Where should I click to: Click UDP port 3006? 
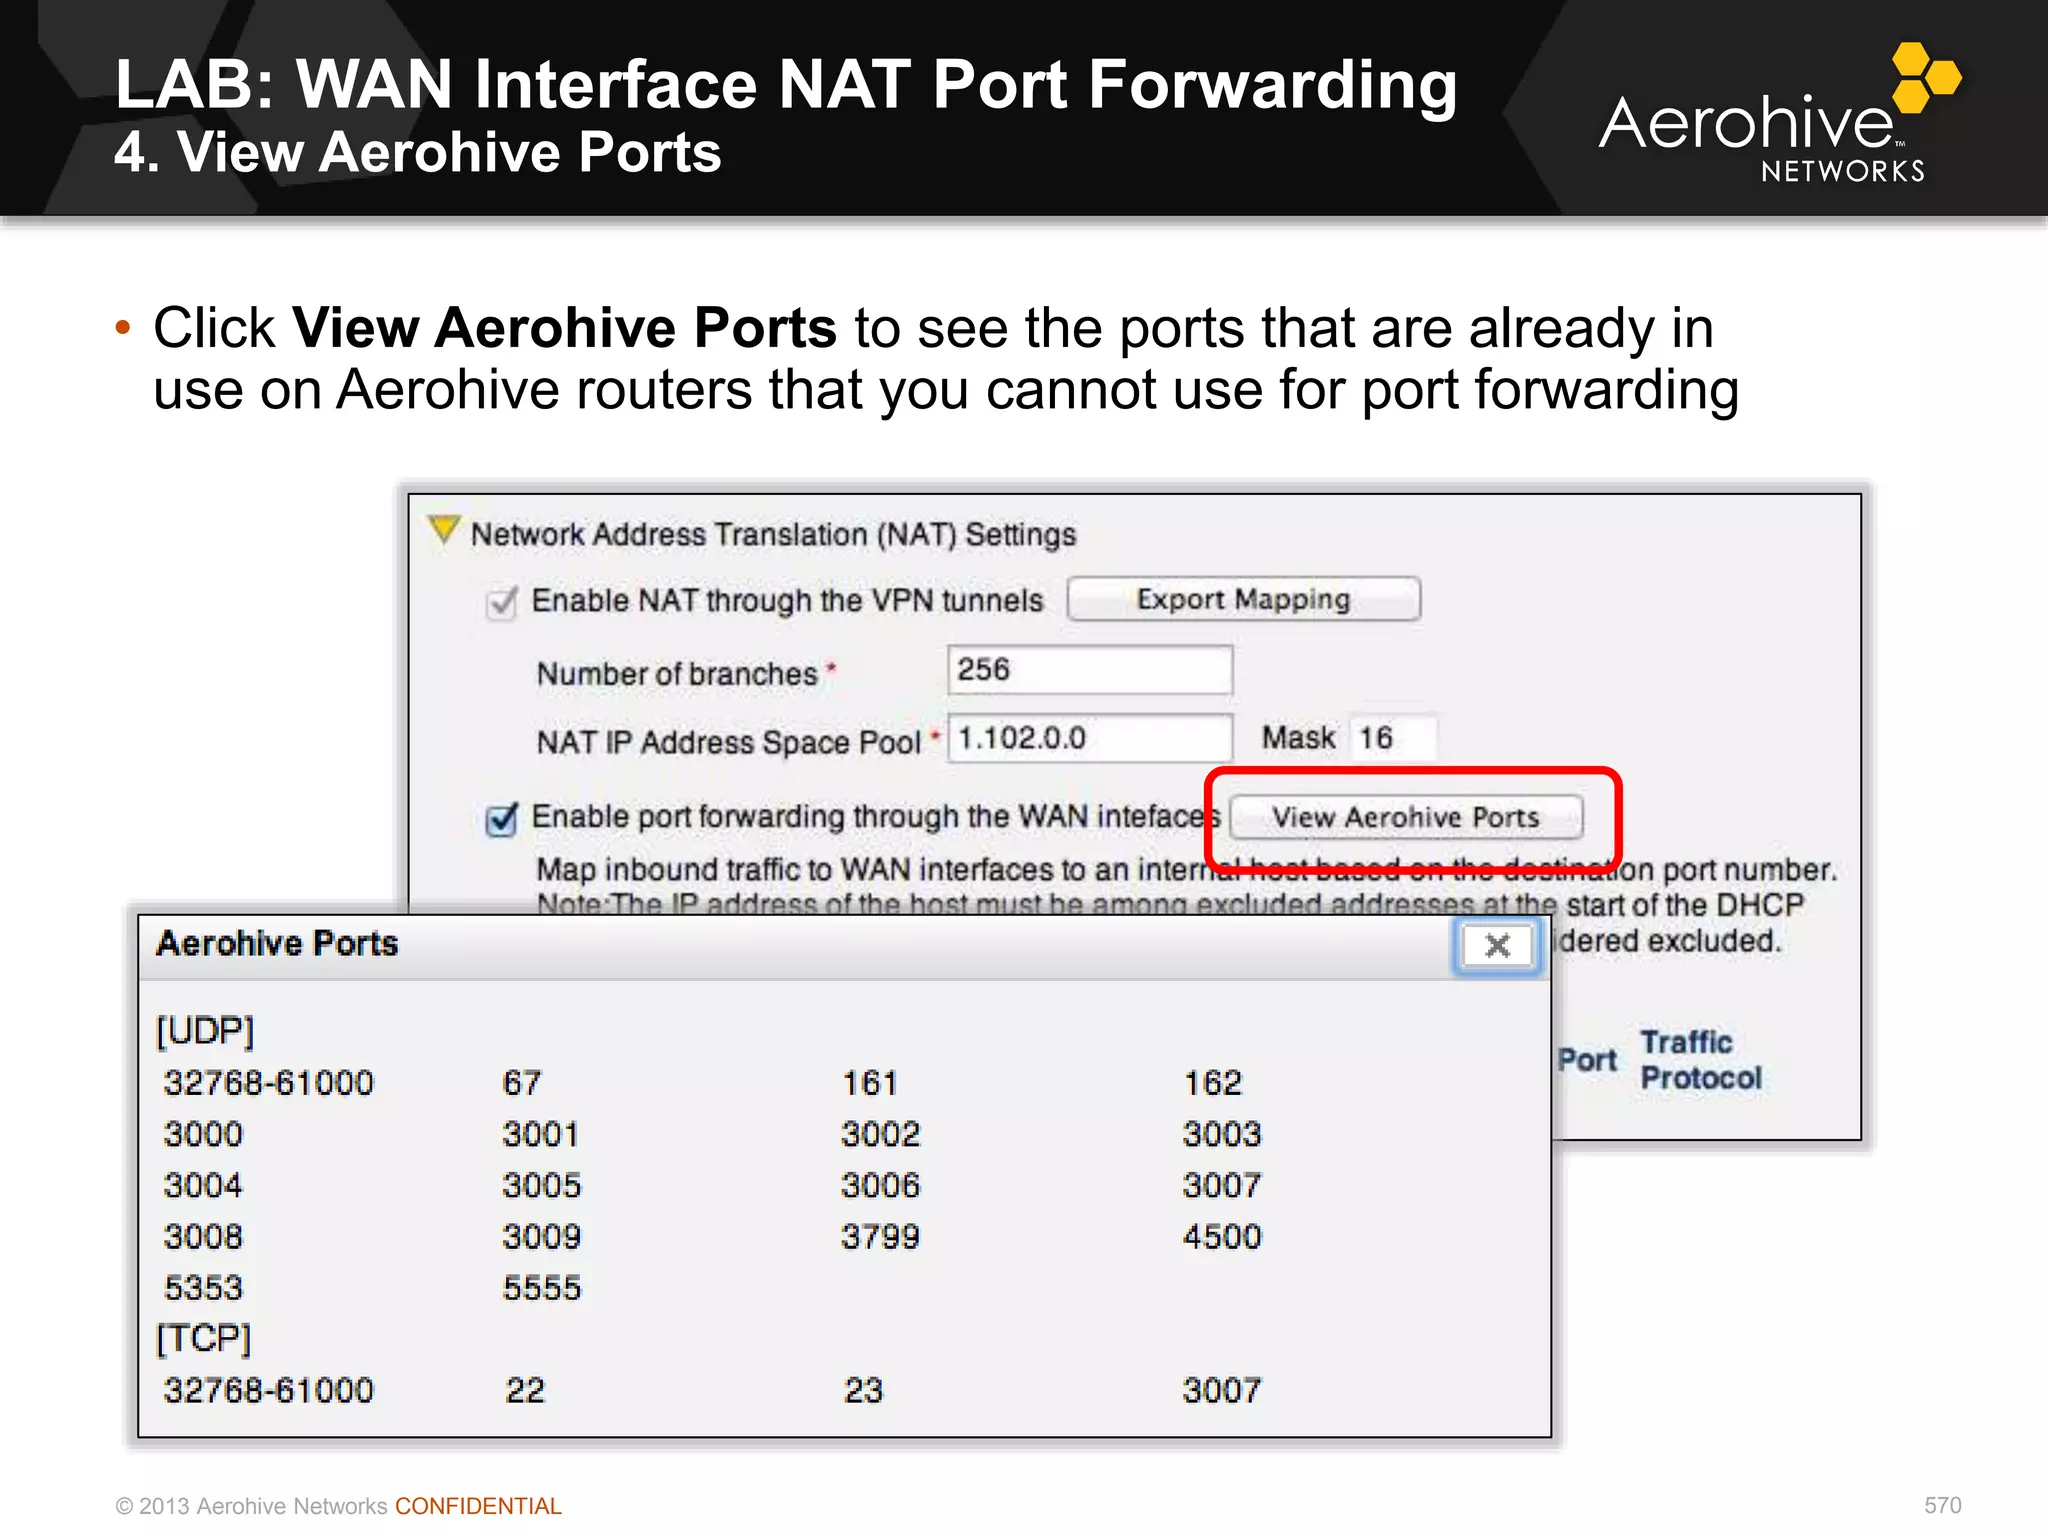click(880, 1185)
